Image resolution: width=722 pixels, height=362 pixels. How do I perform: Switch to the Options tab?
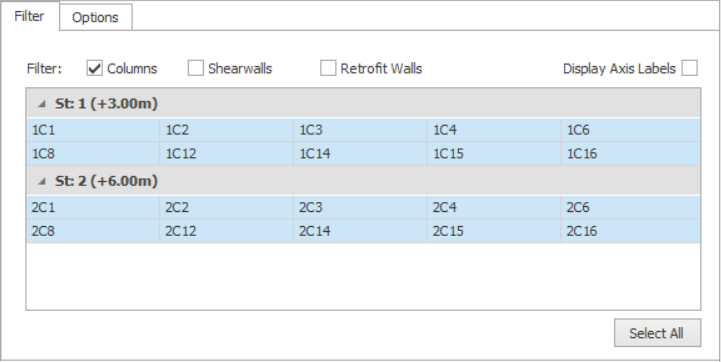pos(95,18)
